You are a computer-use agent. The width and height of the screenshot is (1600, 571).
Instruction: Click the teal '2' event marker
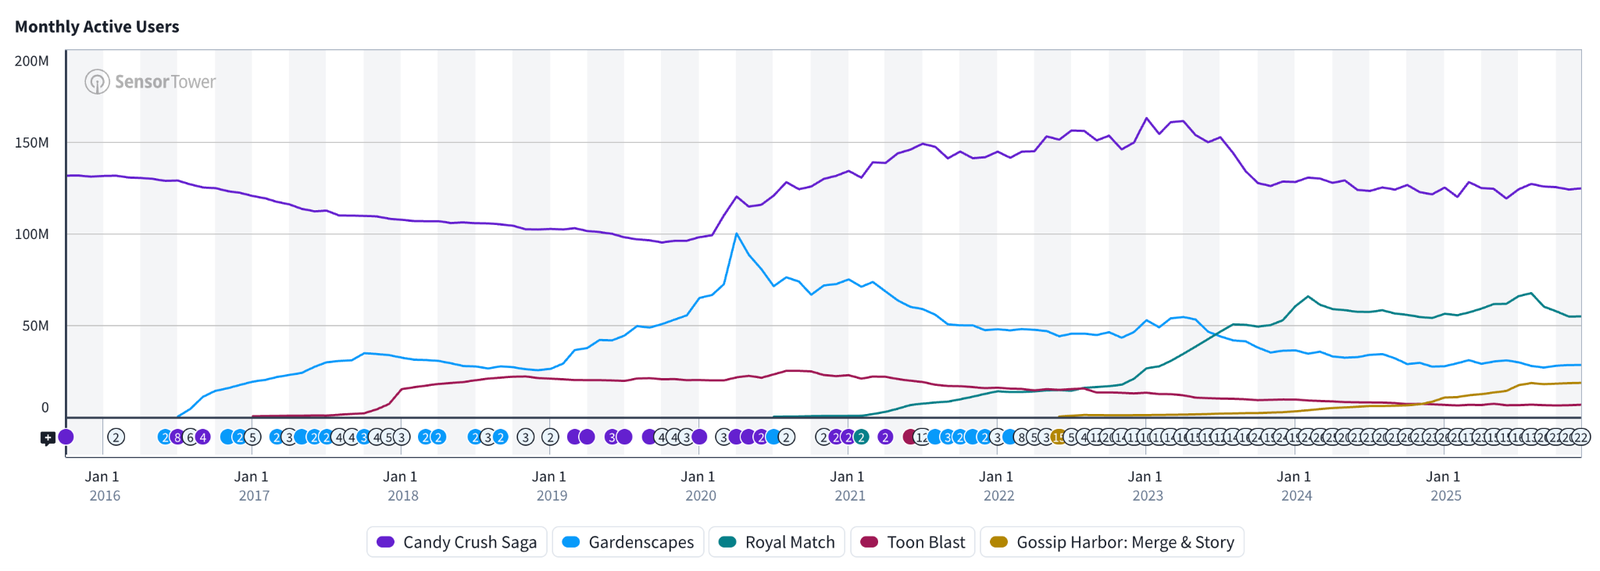[861, 437]
